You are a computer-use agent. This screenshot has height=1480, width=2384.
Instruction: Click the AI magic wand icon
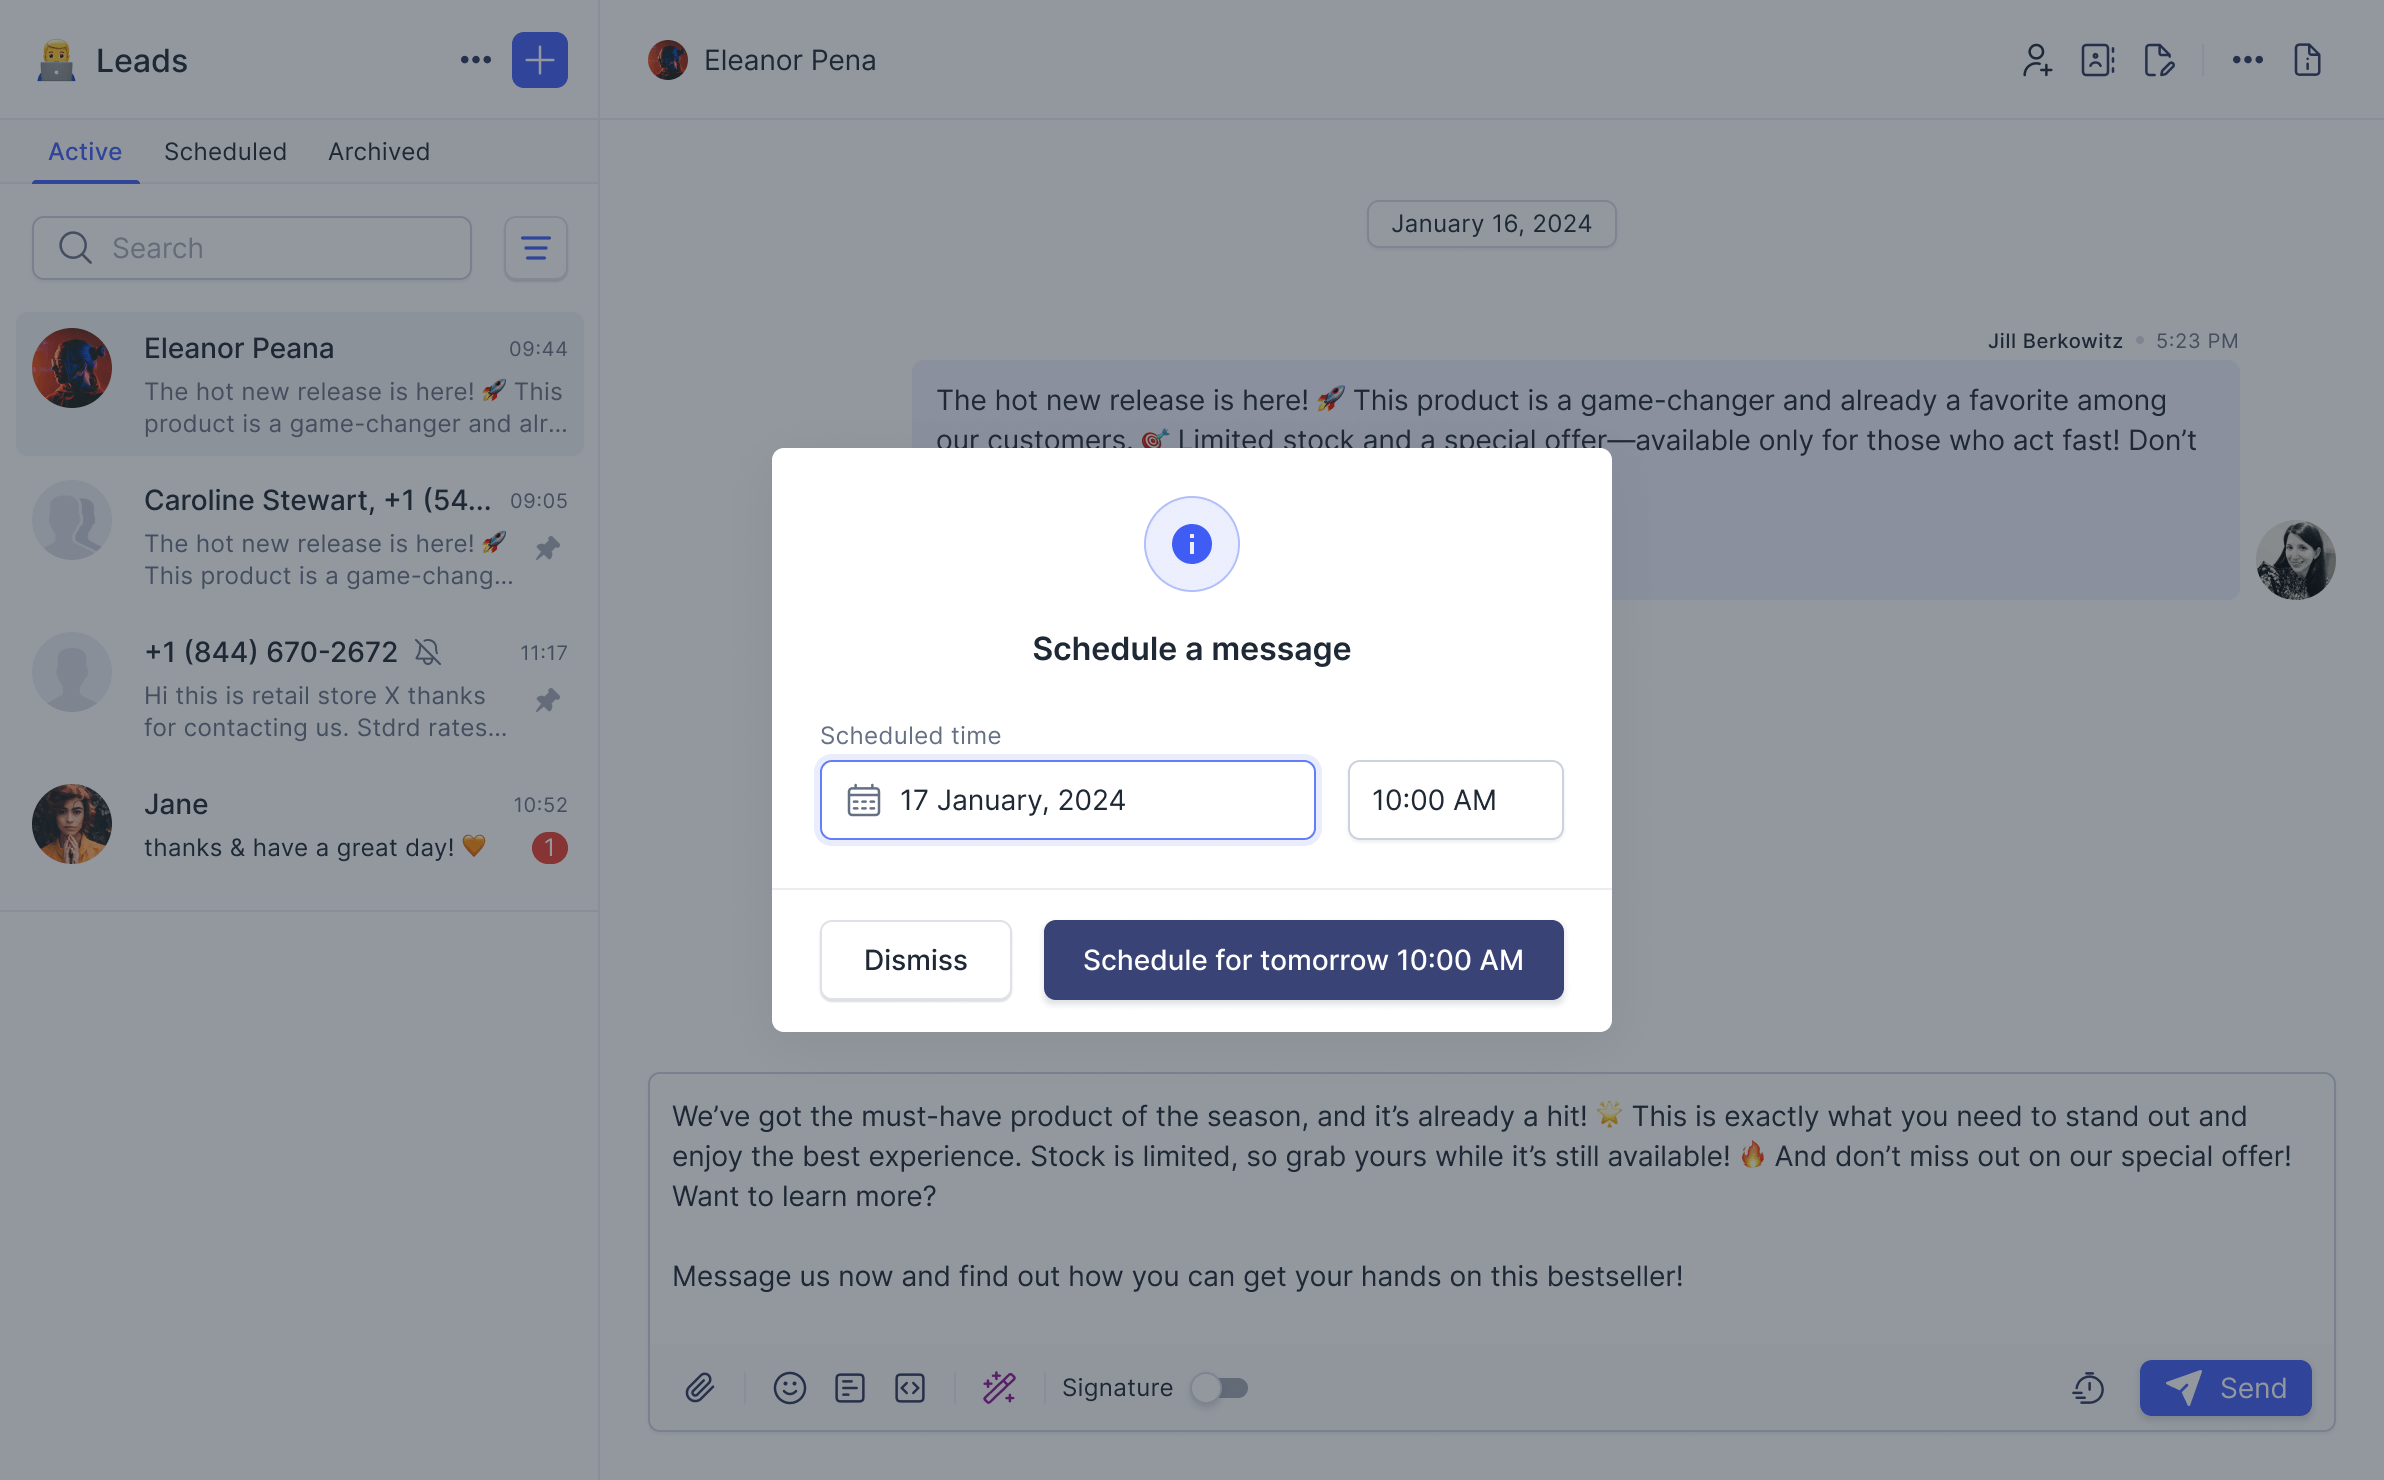pos(998,1388)
